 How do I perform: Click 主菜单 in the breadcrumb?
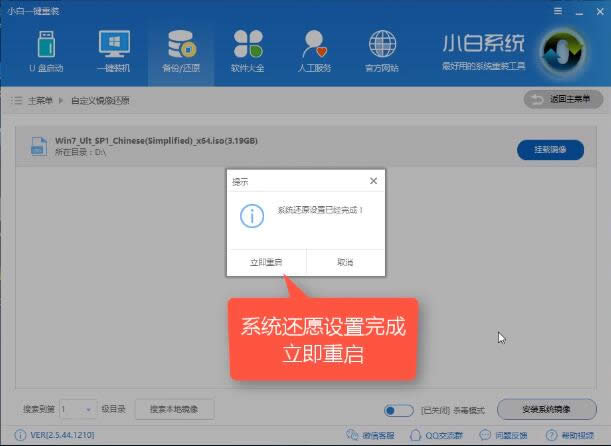tap(39, 101)
